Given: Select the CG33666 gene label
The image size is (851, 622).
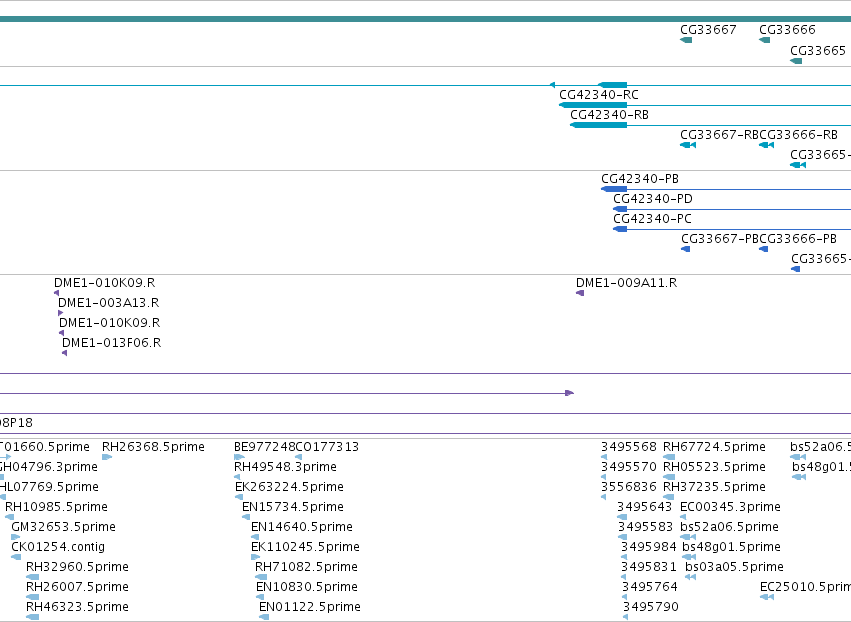Looking at the screenshot, I should coord(787,30).
